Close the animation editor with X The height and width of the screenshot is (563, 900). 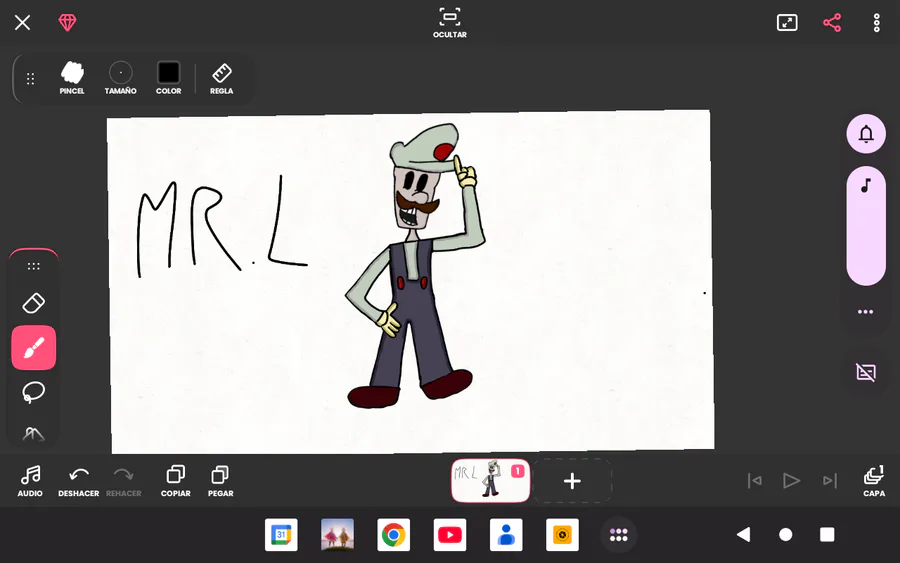[22, 23]
